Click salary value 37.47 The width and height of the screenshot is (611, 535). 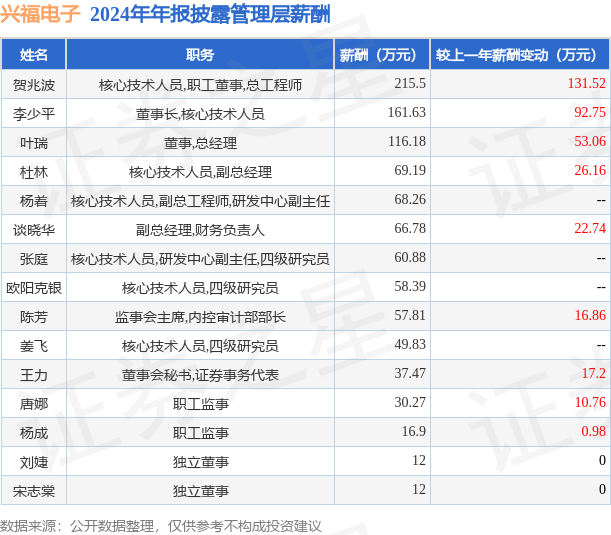click(x=410, y=374)
